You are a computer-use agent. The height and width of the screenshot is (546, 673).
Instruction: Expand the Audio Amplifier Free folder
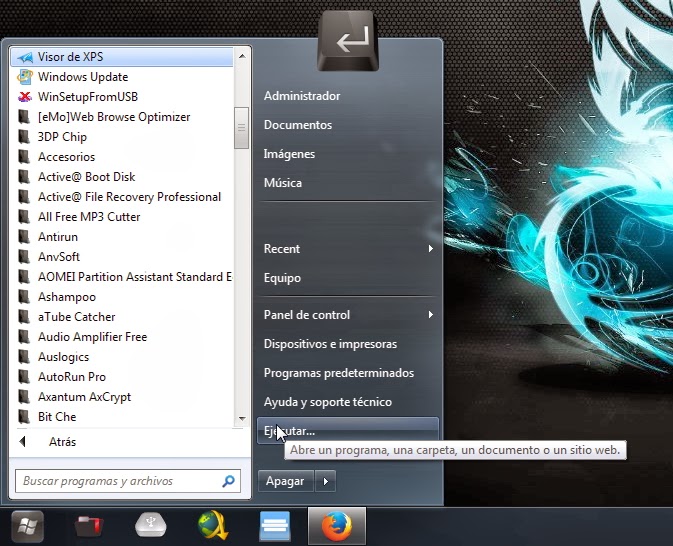click(122, 337)
